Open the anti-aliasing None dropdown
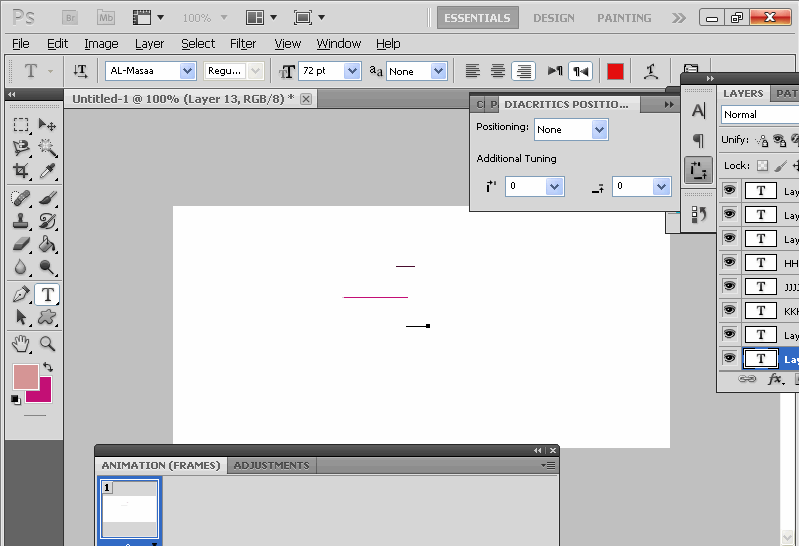 [x=438, y=71]
